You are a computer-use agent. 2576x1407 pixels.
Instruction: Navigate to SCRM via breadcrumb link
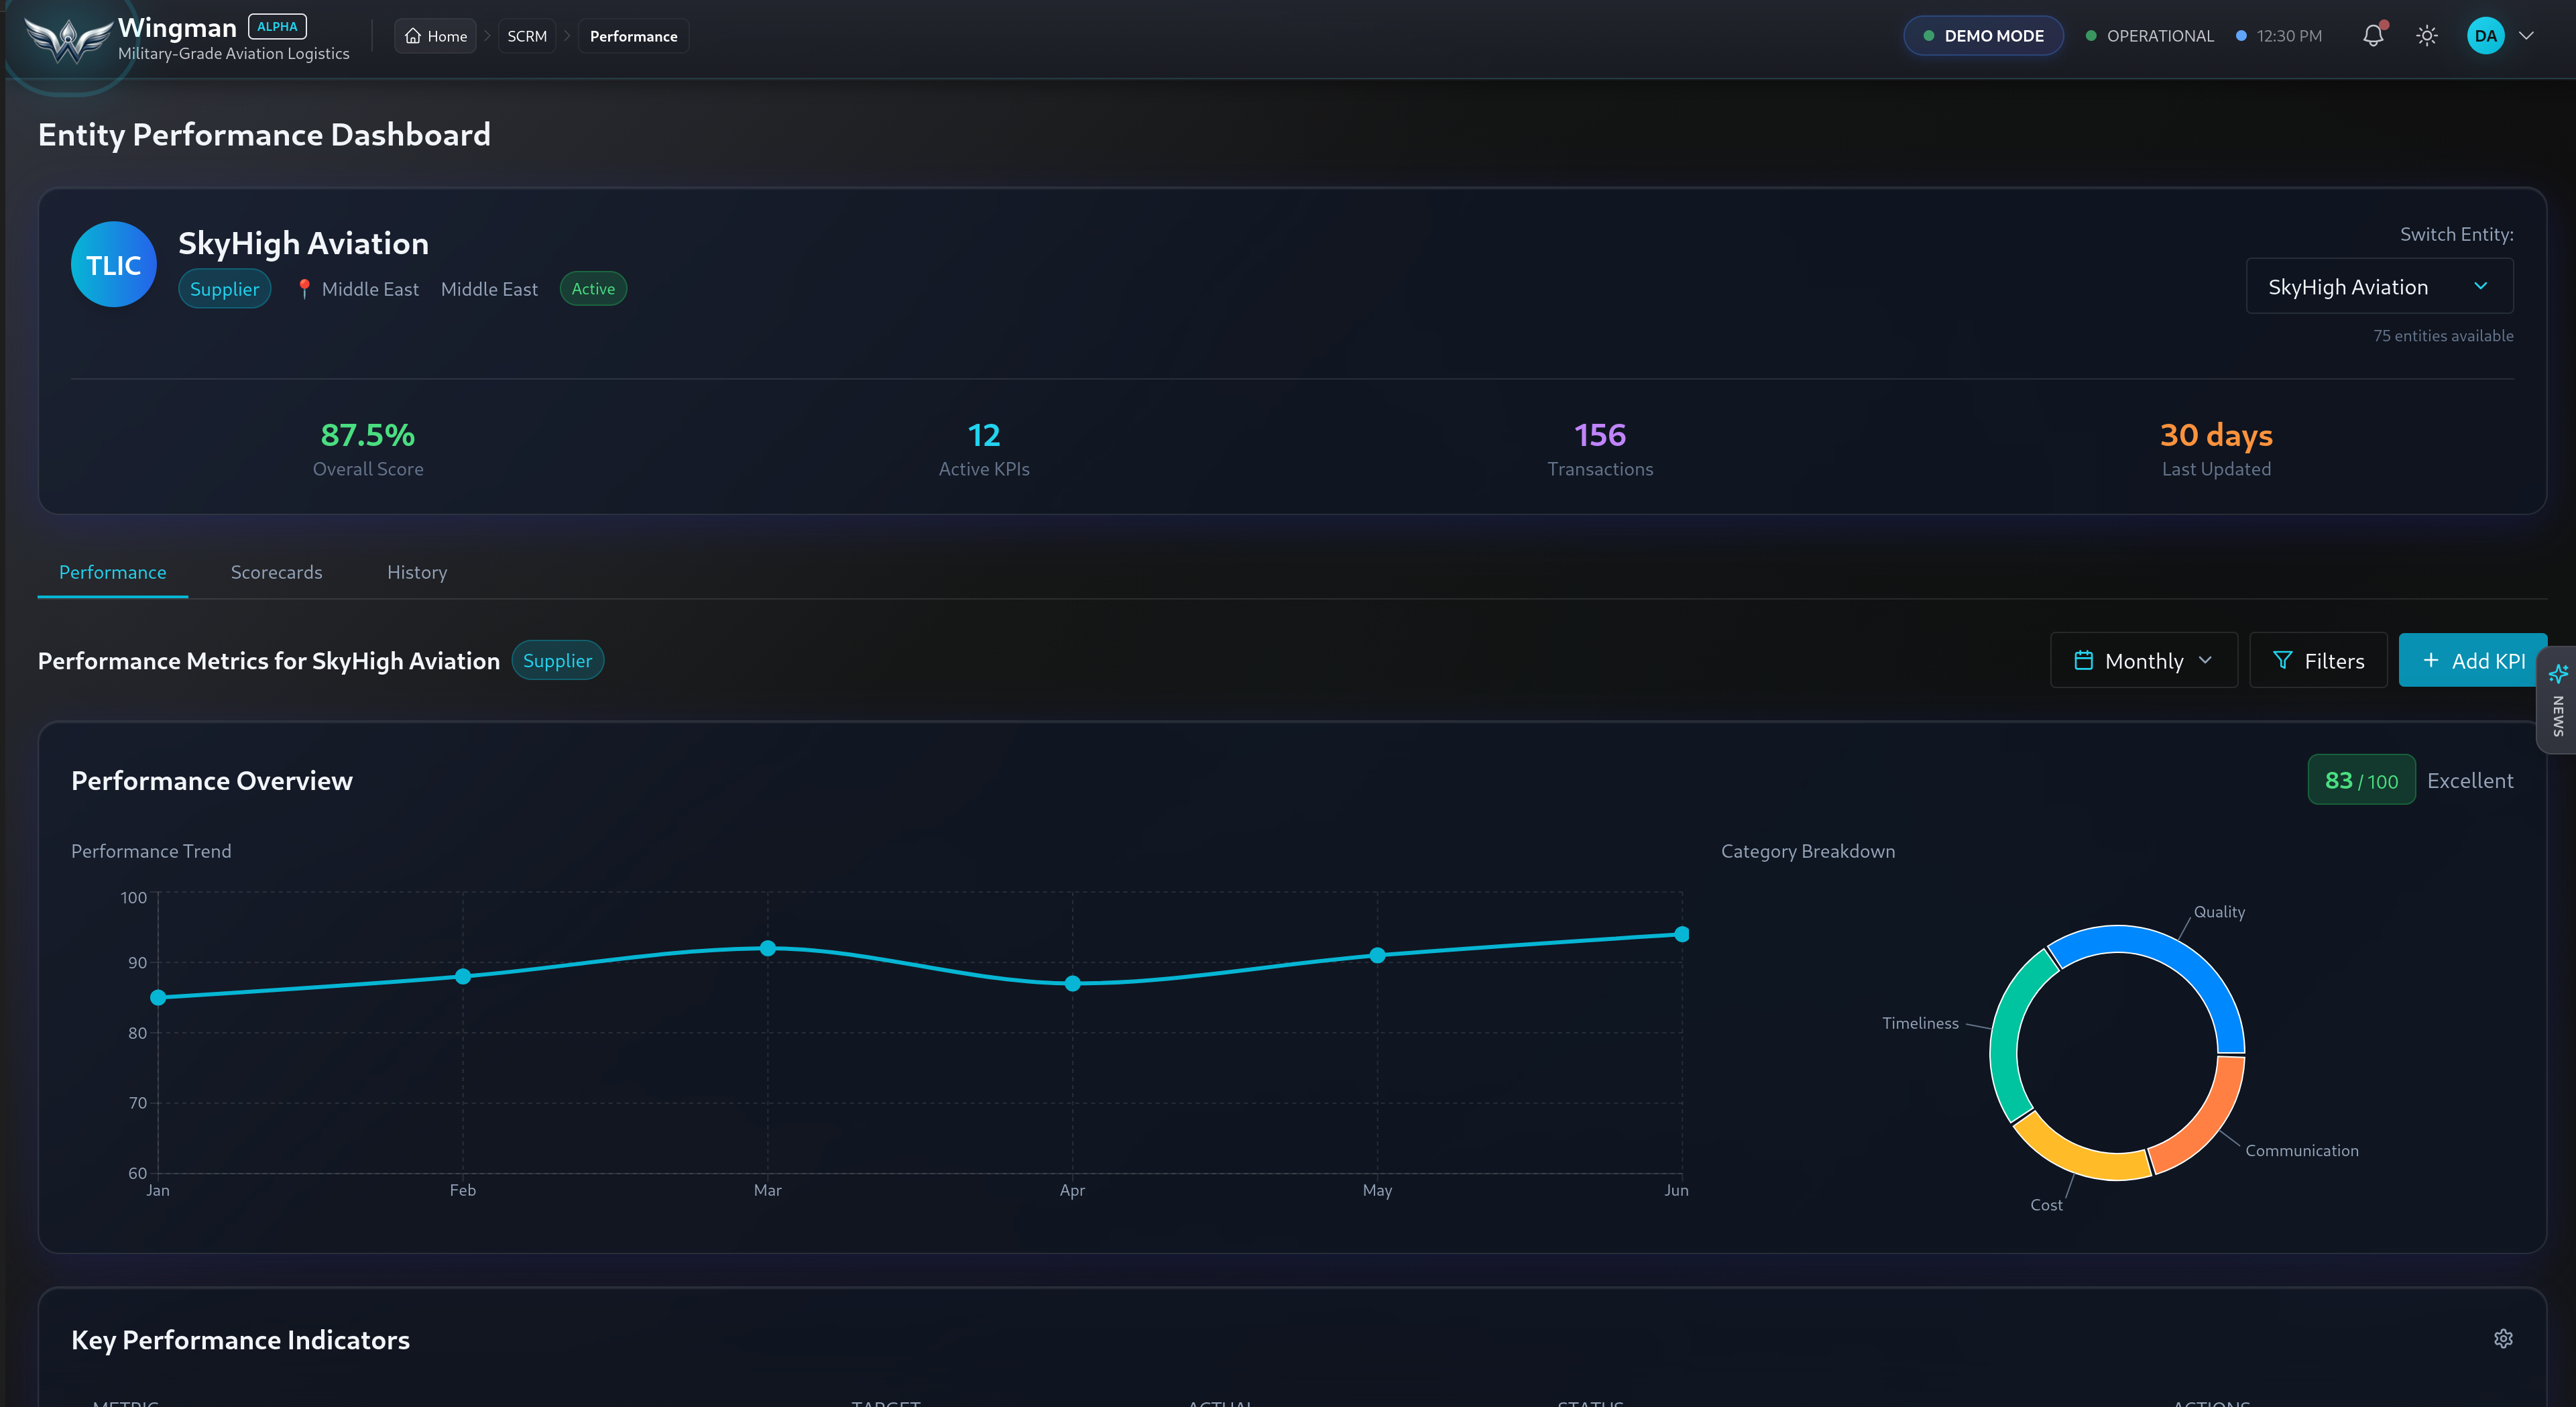[x=527, y=35]
